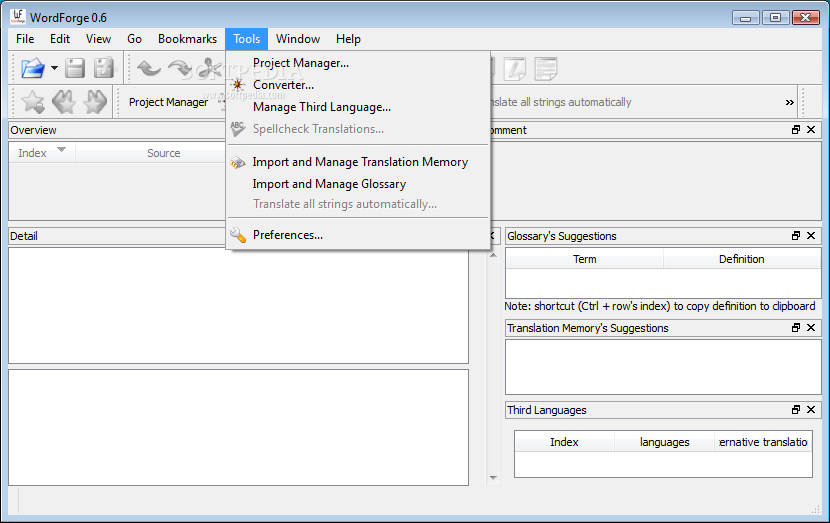Image resolution: width=830 pixels, height=523 pixels.
Task: Click the Preferences wrench icon
Action: click(x=238, y=235)
